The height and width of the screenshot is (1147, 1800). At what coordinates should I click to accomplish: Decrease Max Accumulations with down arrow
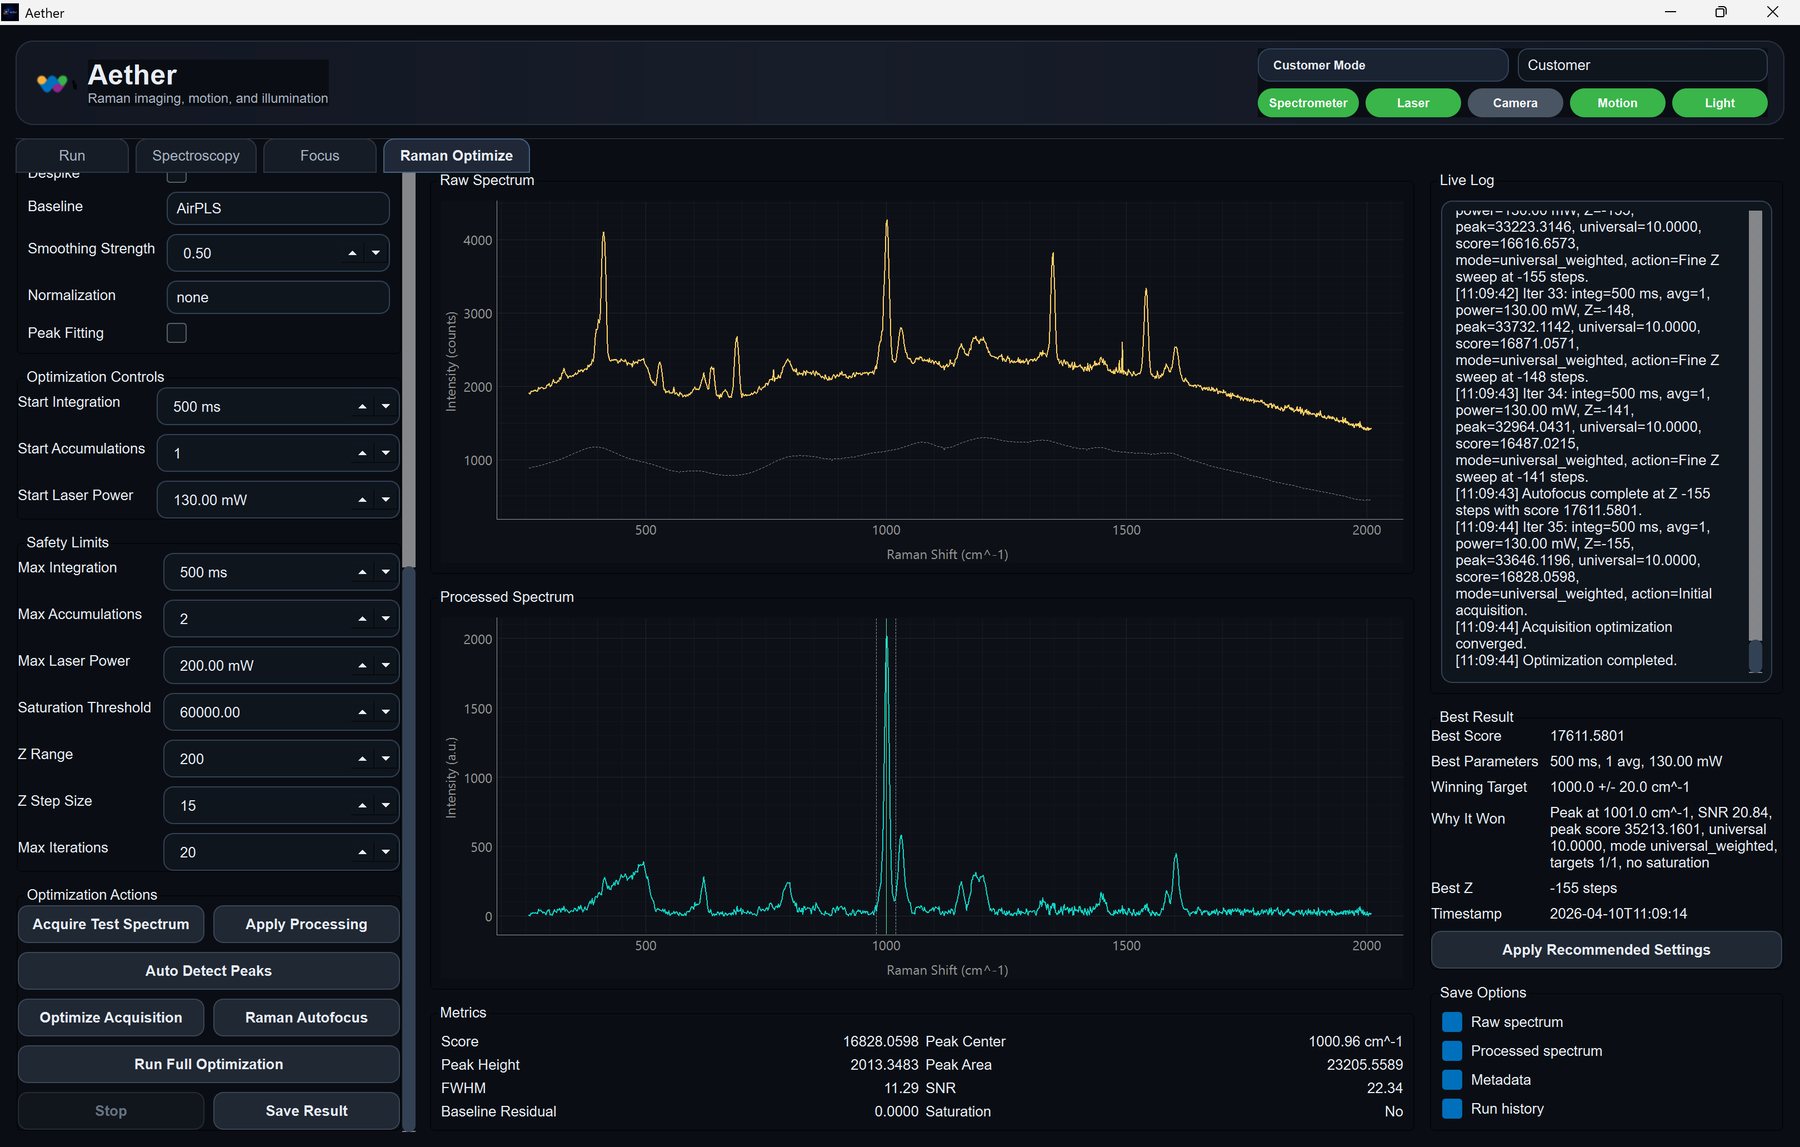[x=386, y=619]
